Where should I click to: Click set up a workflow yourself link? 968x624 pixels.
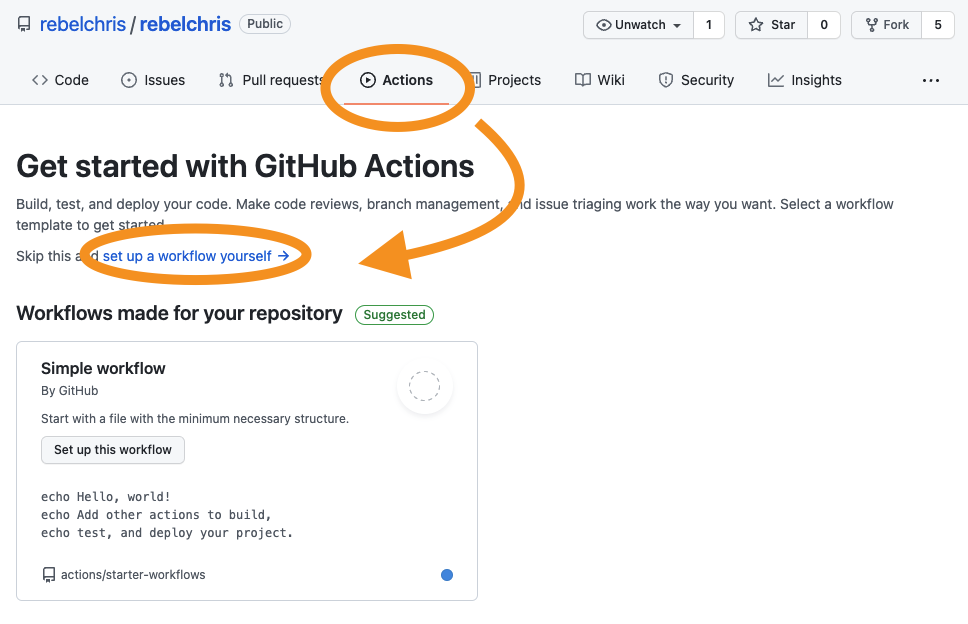point(196,256)
